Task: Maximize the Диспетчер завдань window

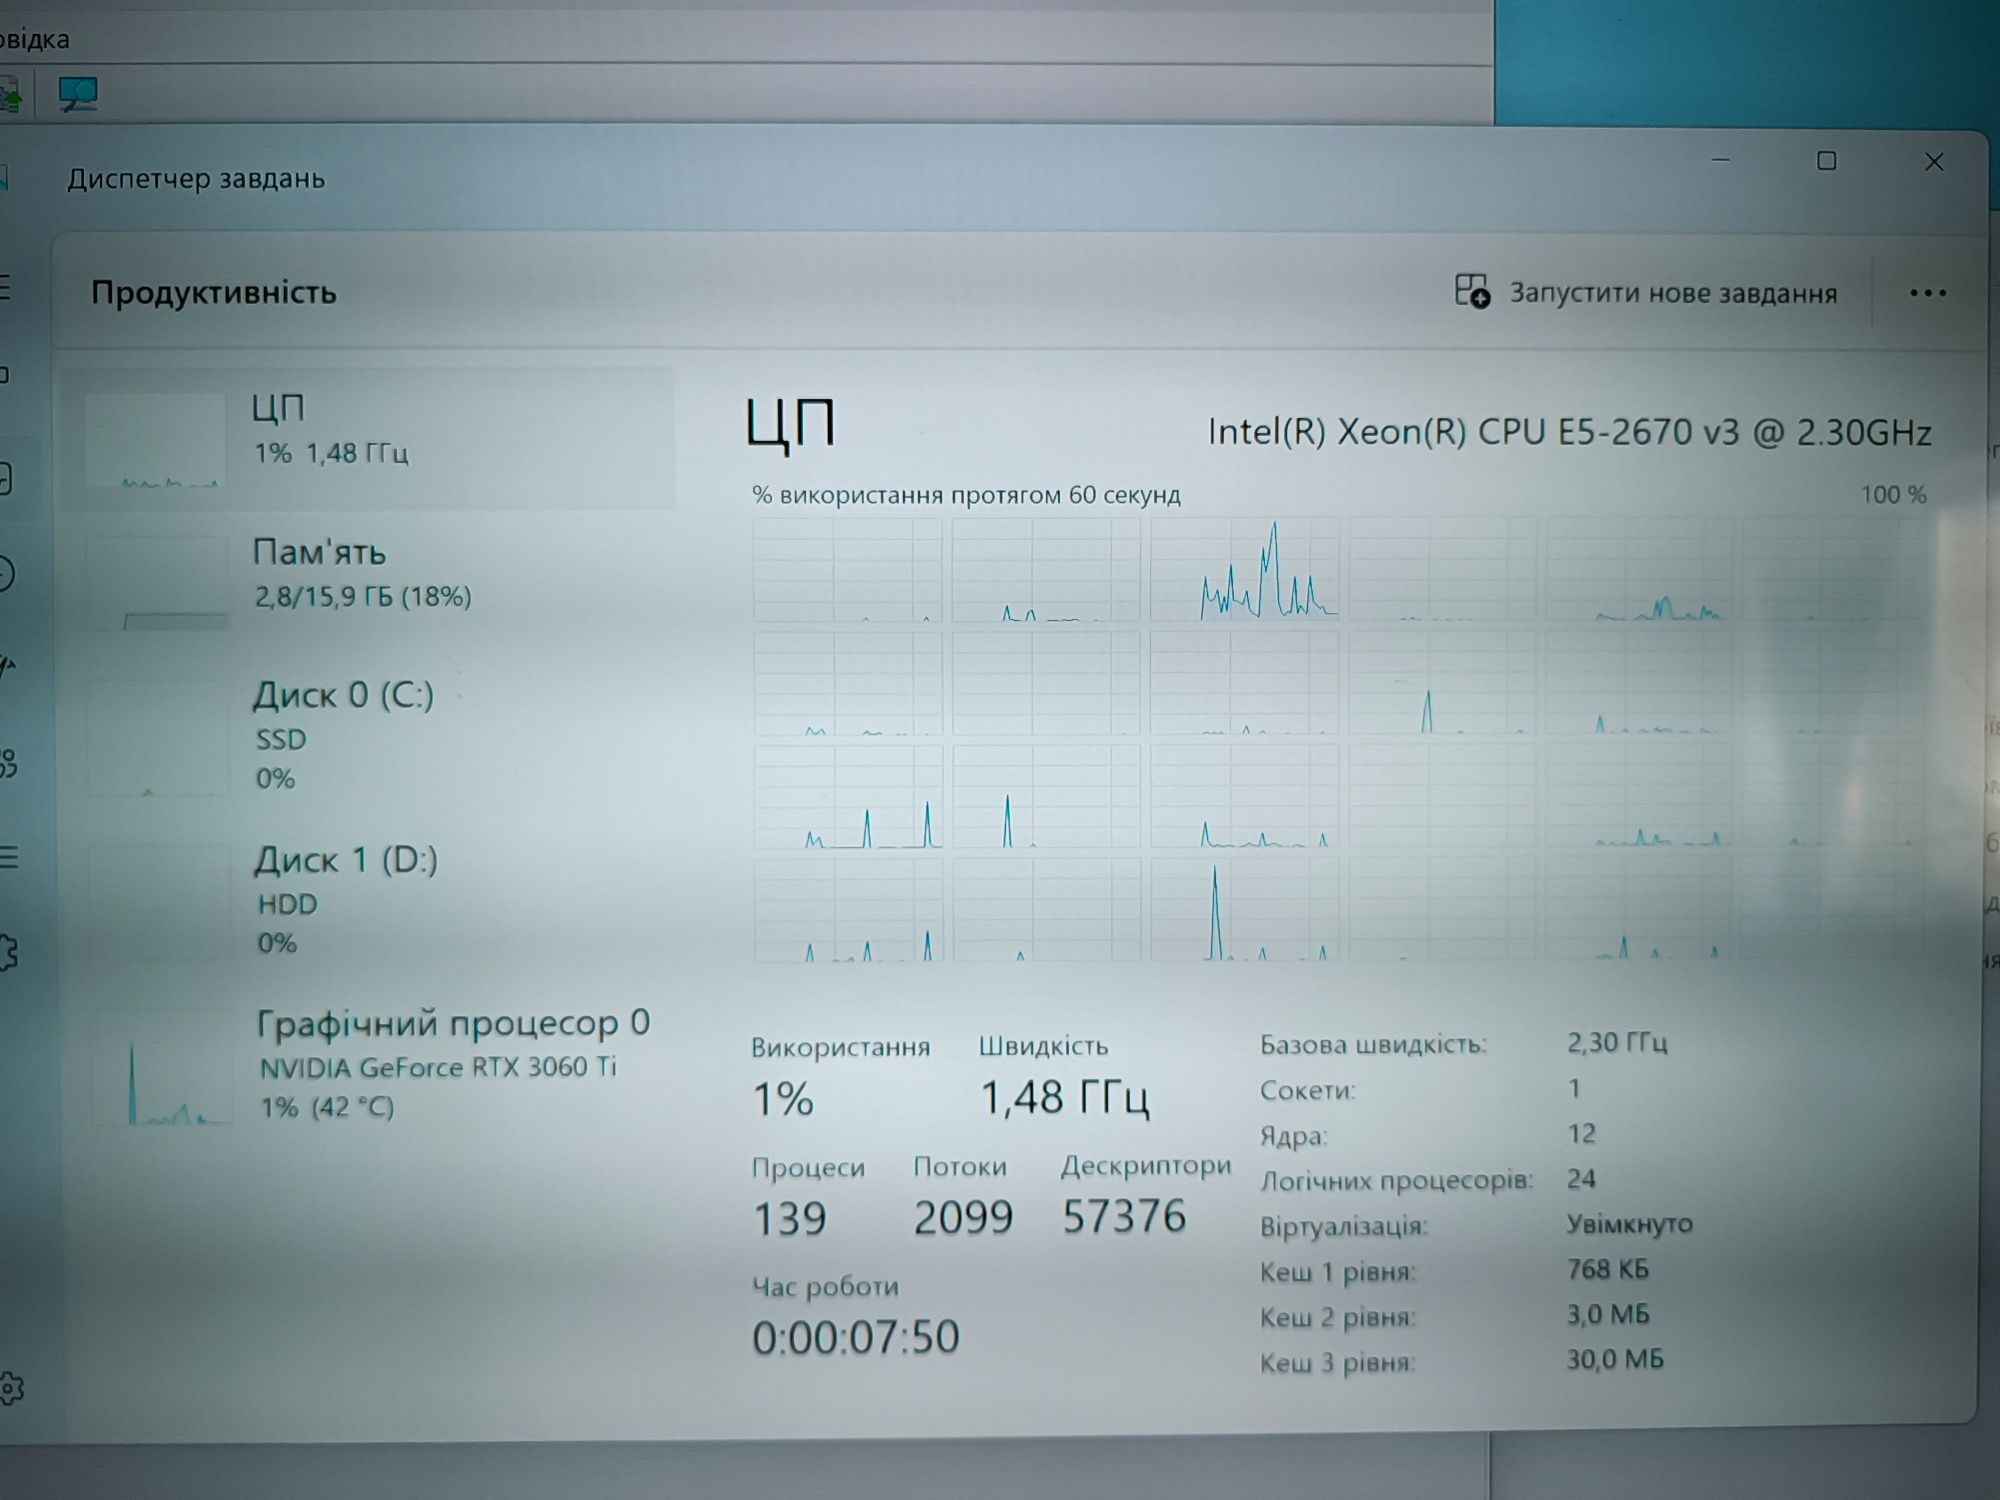Action: 1826,161
